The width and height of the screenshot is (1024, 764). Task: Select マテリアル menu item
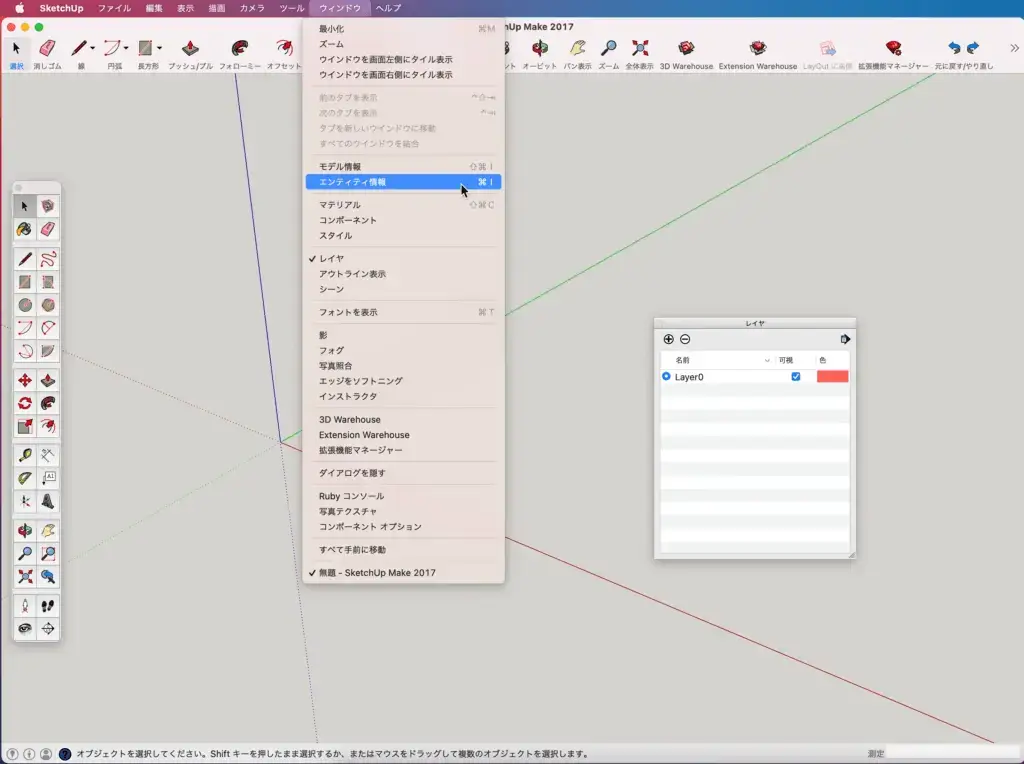coord(403,205)
